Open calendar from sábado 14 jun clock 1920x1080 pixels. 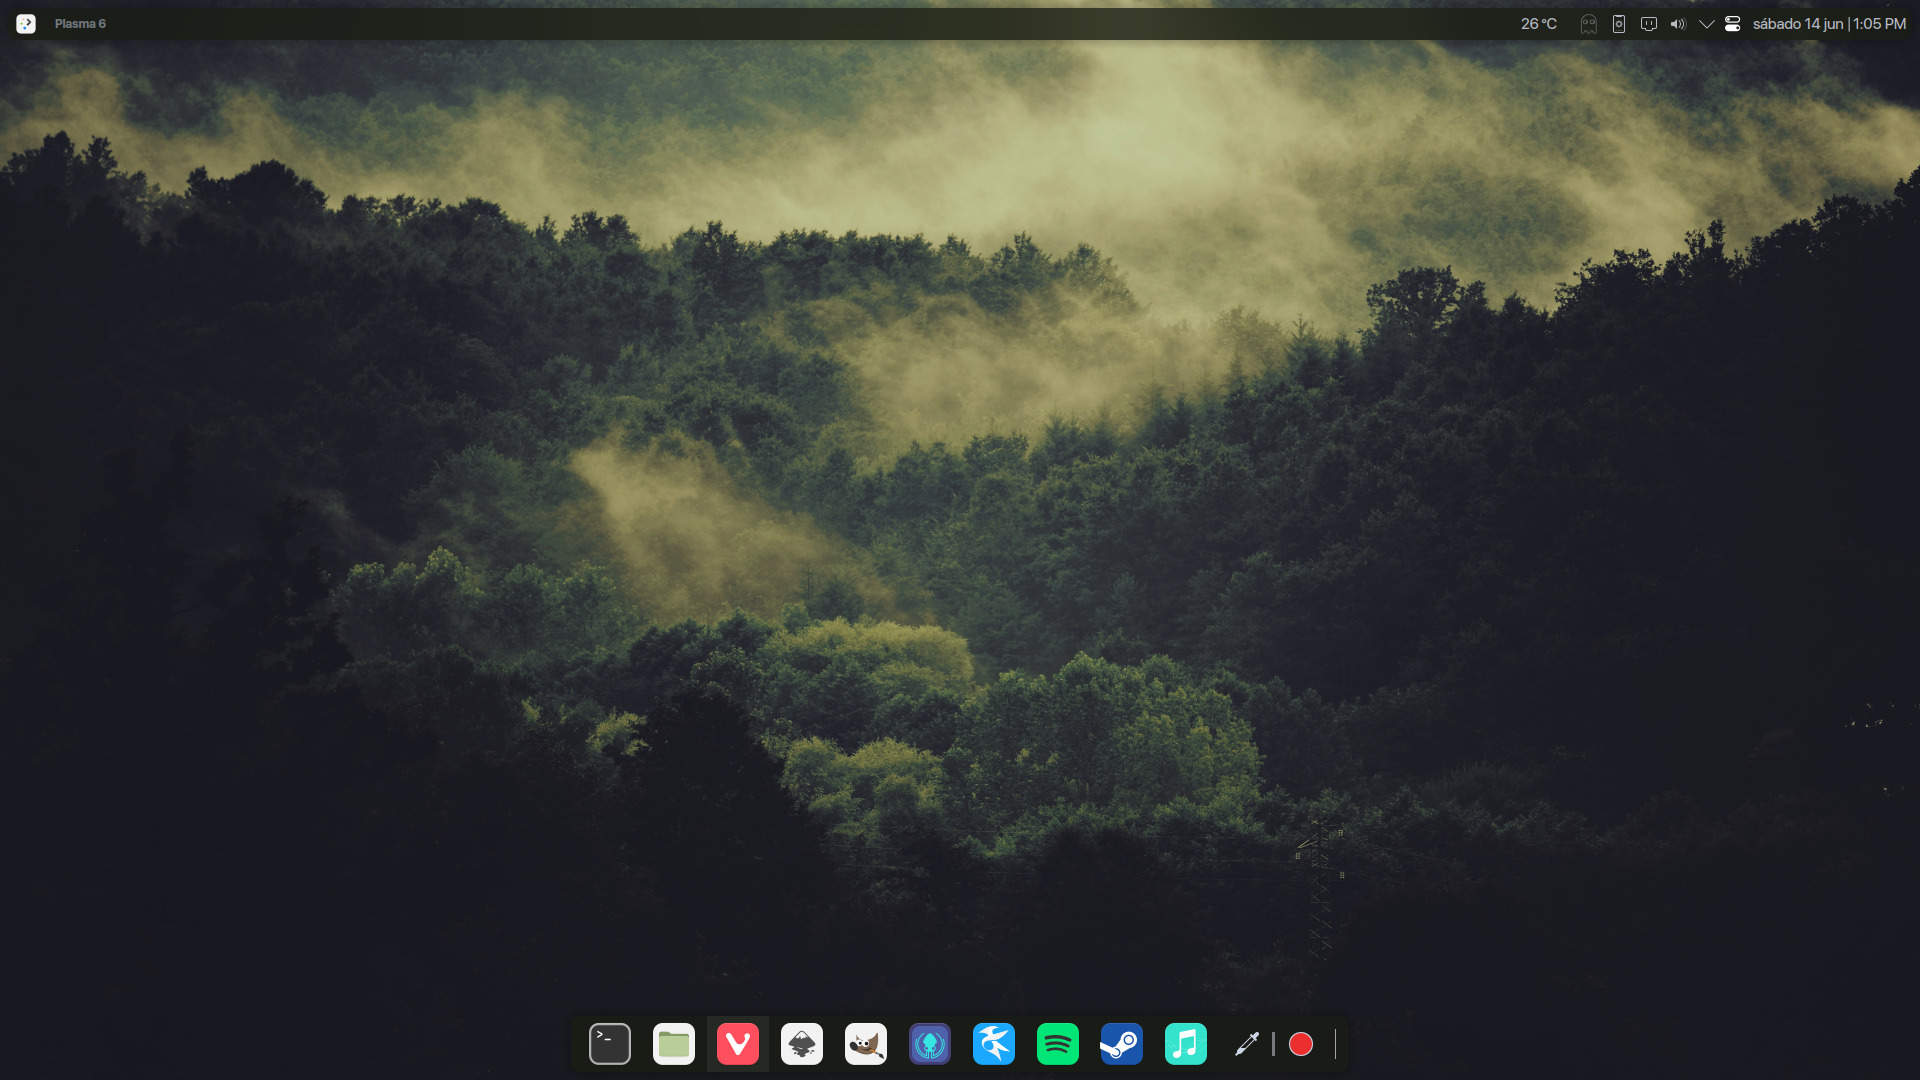point(1829,24)
